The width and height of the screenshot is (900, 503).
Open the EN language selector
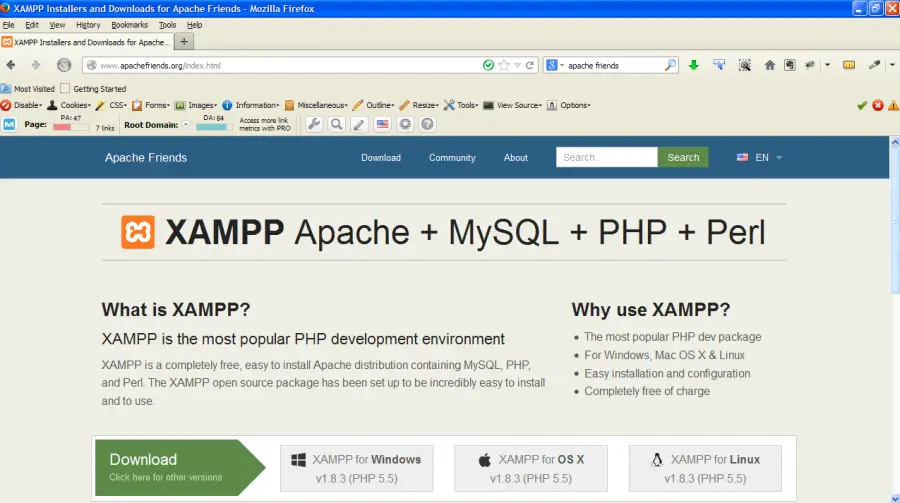759,157
